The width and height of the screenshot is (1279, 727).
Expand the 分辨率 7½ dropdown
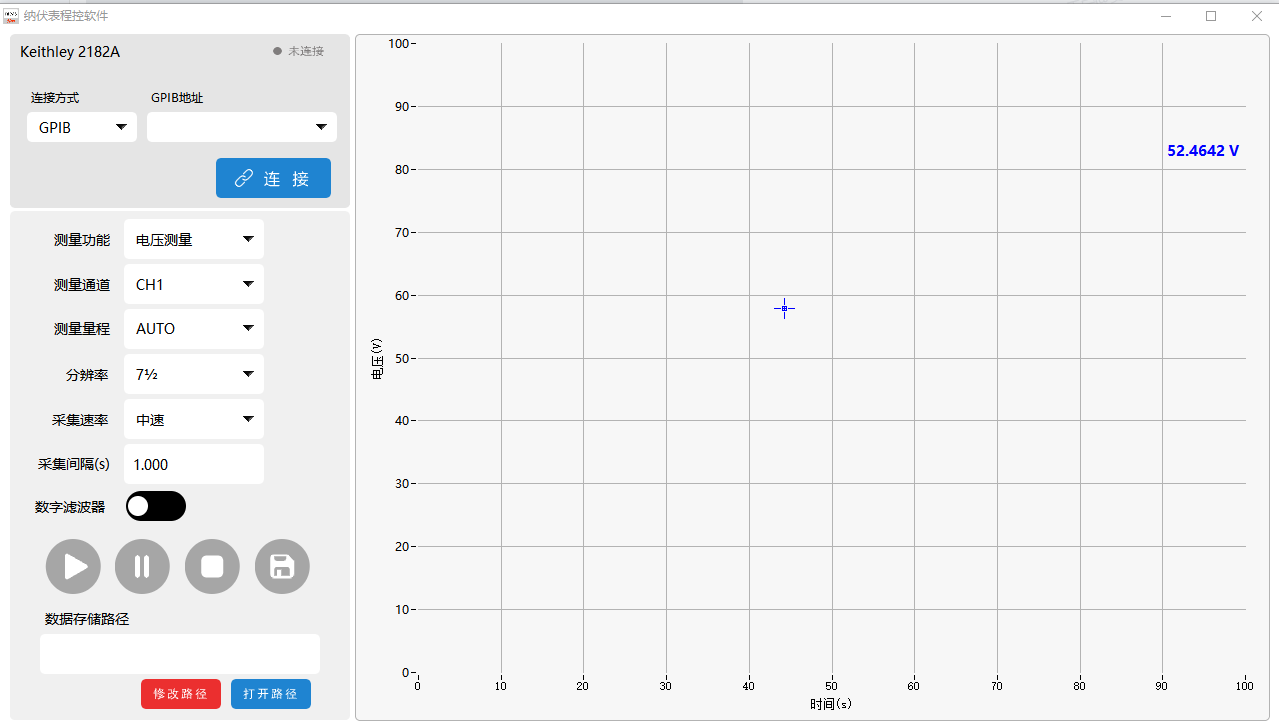[194, 374]
